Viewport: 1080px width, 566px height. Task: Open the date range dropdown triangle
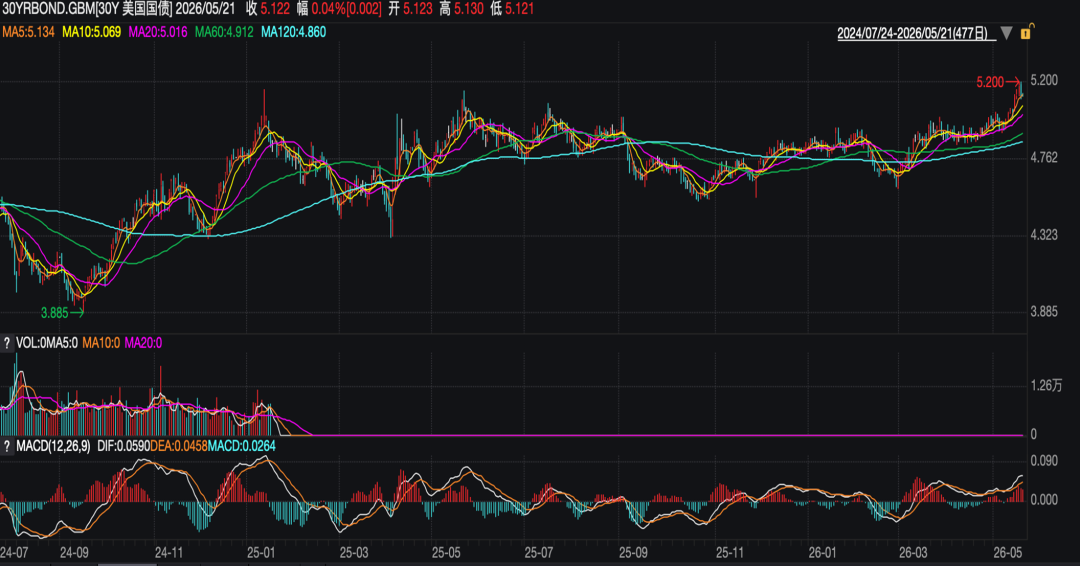(1006, 32)
